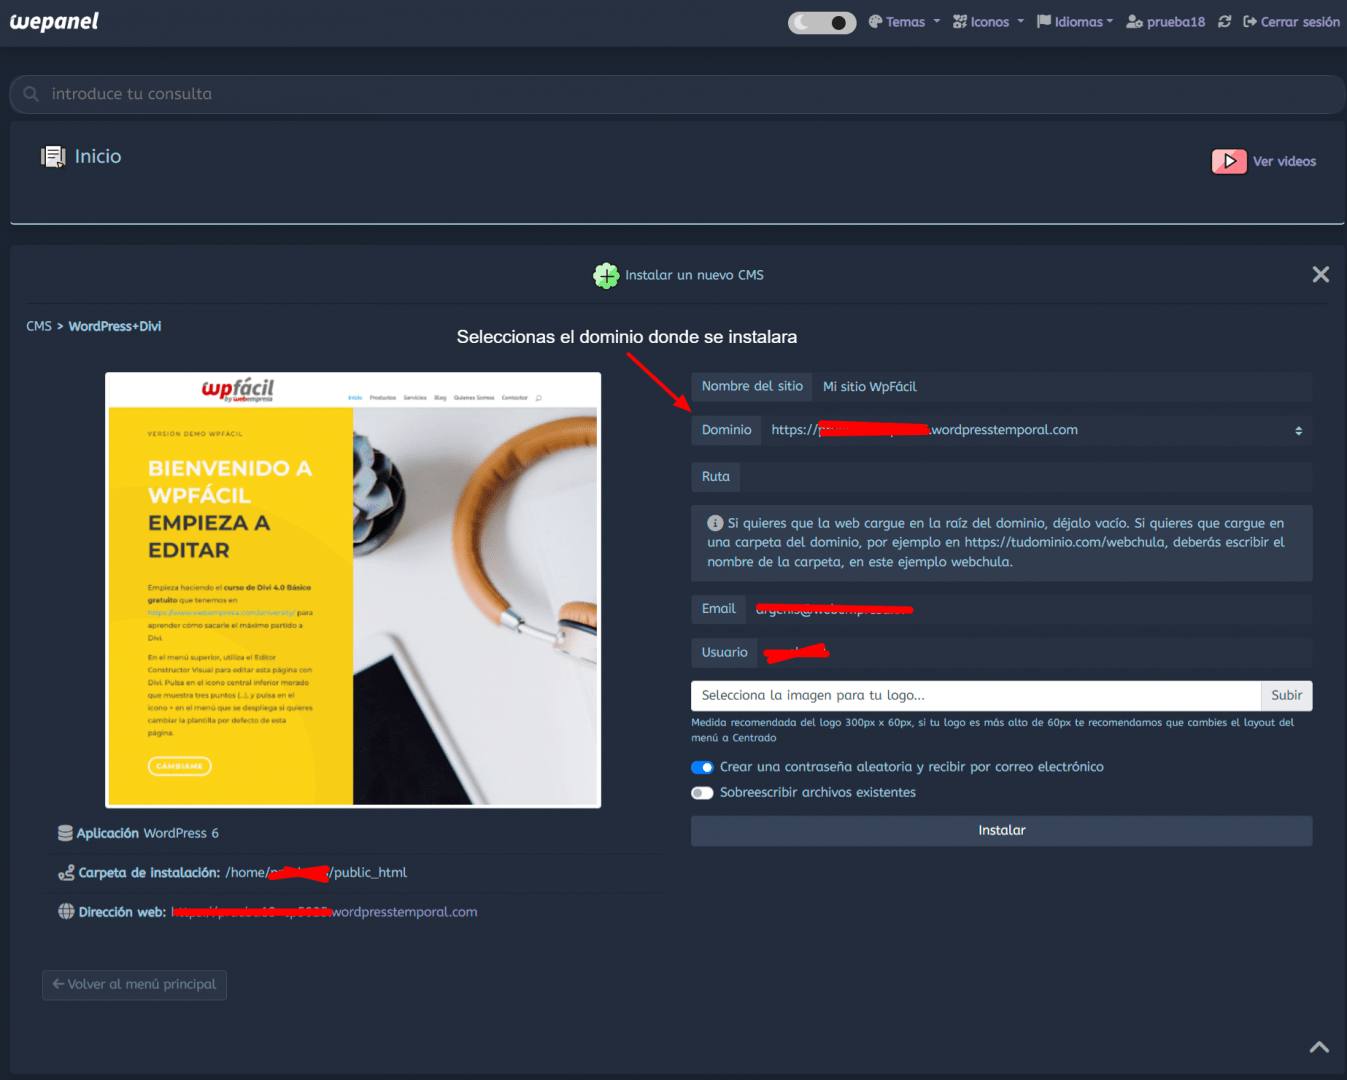The width and height of the screenshot is (1347, 1080).
Task: Click the Ruta input field
Action: point(1026,477)
